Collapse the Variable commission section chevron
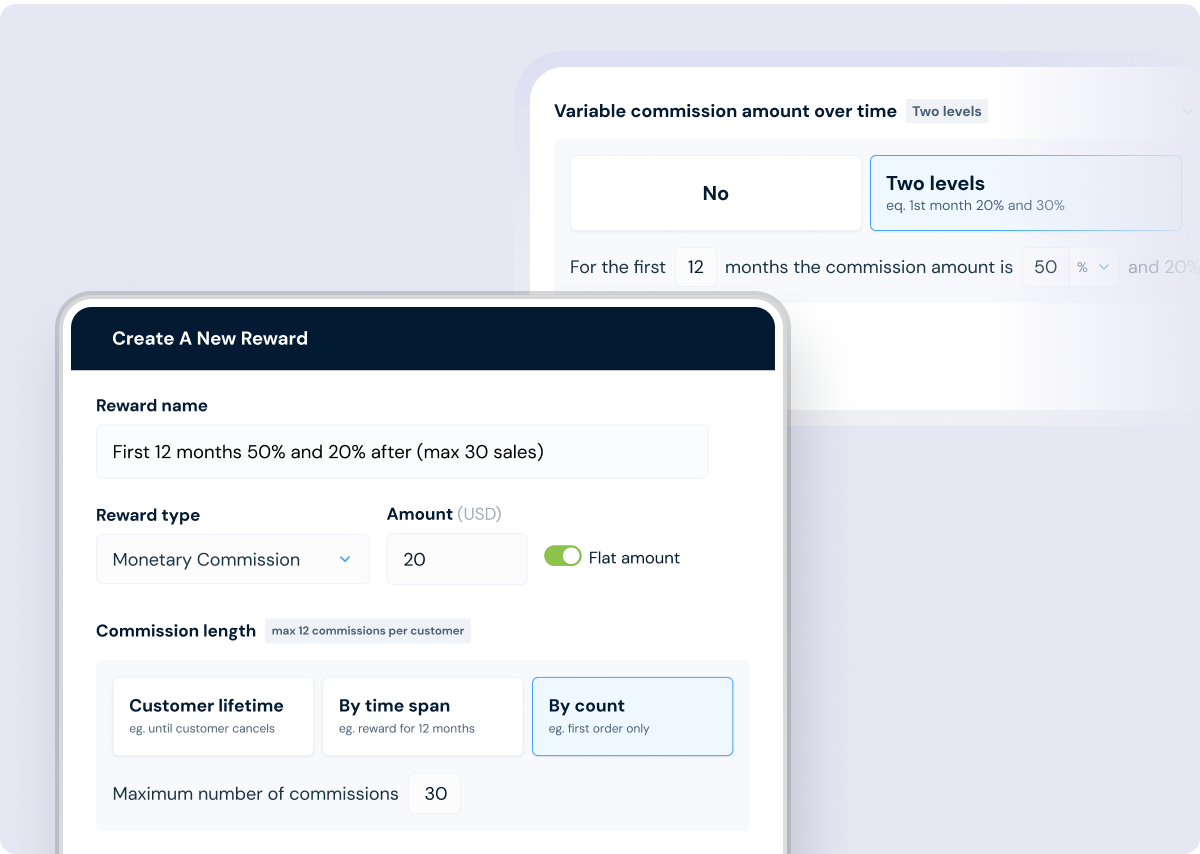The height and width of the screenshot is (854, 1200). point(1187,111)
